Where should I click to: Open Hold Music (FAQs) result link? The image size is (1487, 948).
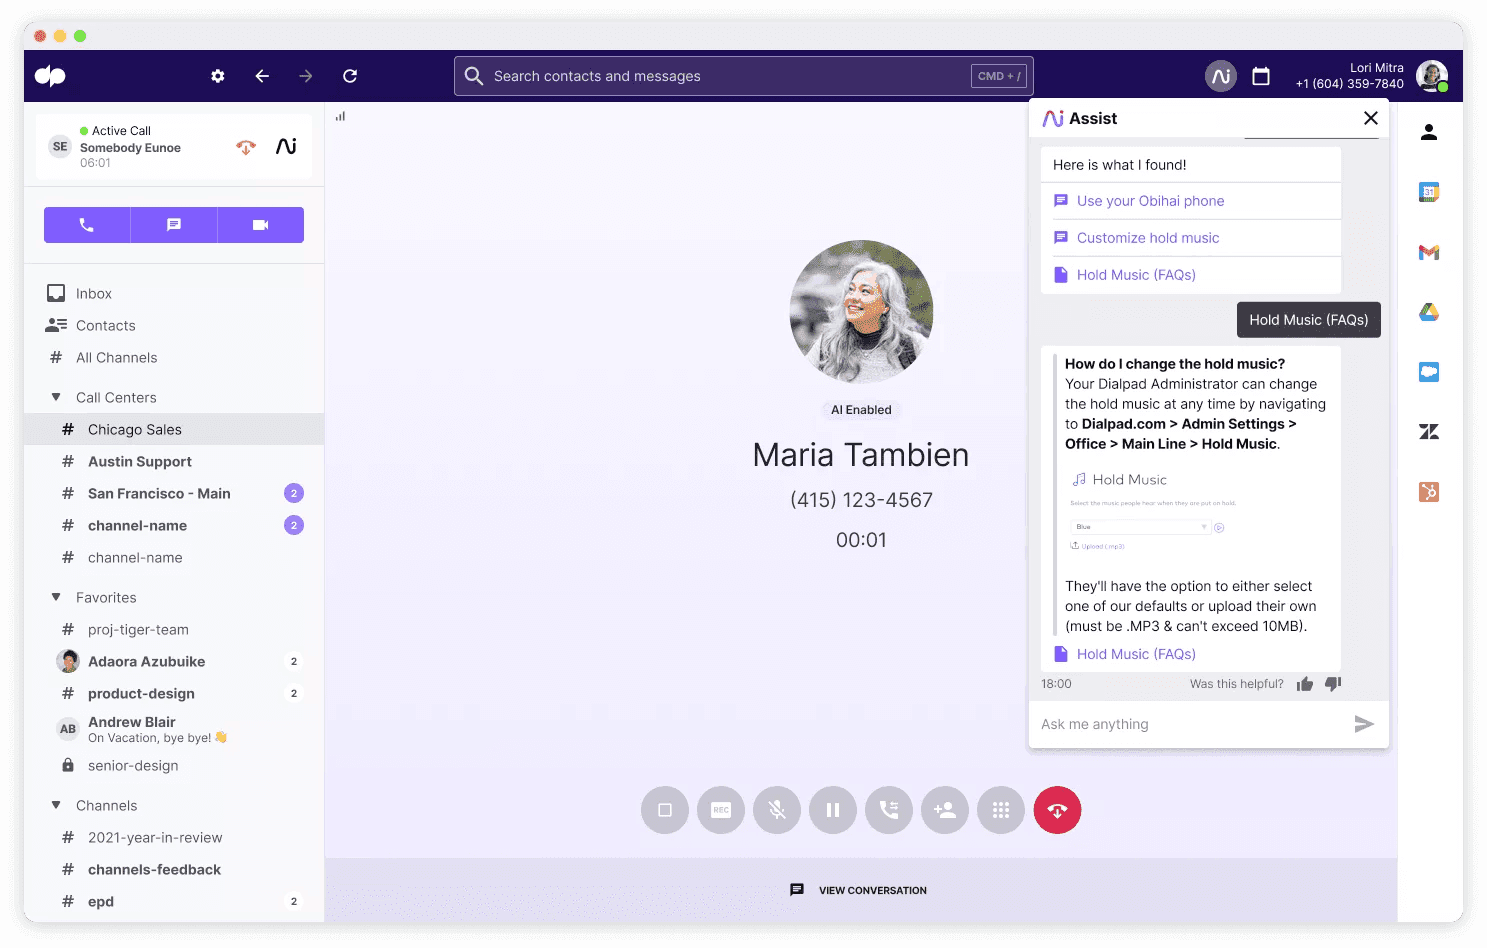click(1136, 275)
